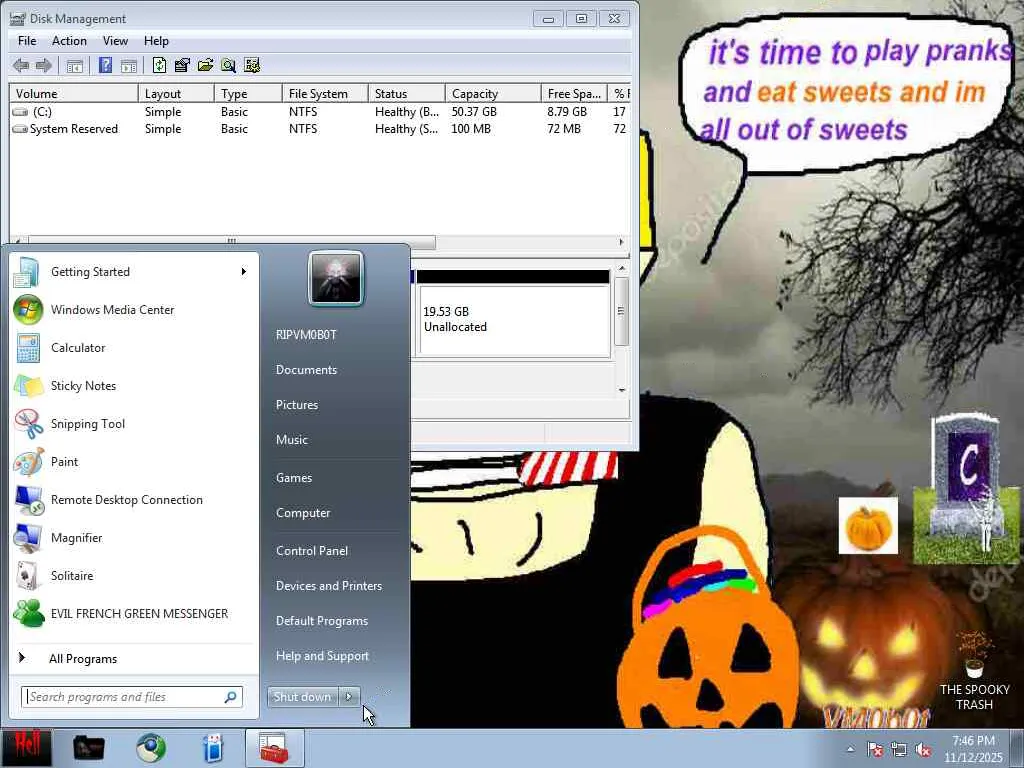1024x768 pixels.
Task: Click the muted volume tray icon
Action: coord(923,750)
